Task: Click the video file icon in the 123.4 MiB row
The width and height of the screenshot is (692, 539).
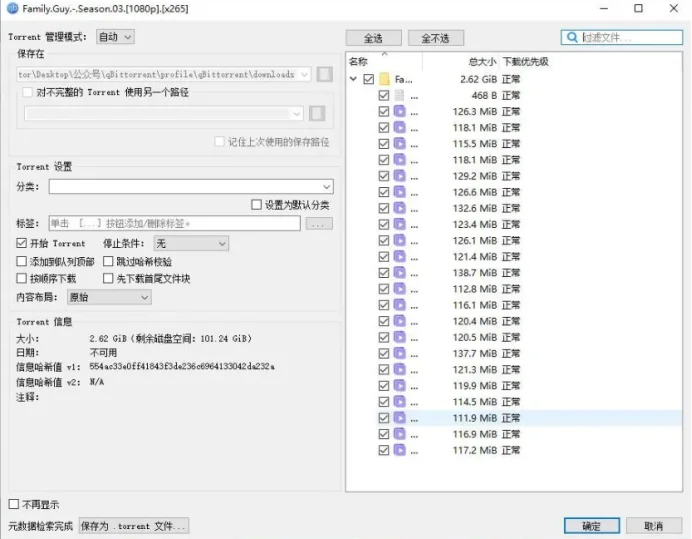Action: [x=399, y=225]
